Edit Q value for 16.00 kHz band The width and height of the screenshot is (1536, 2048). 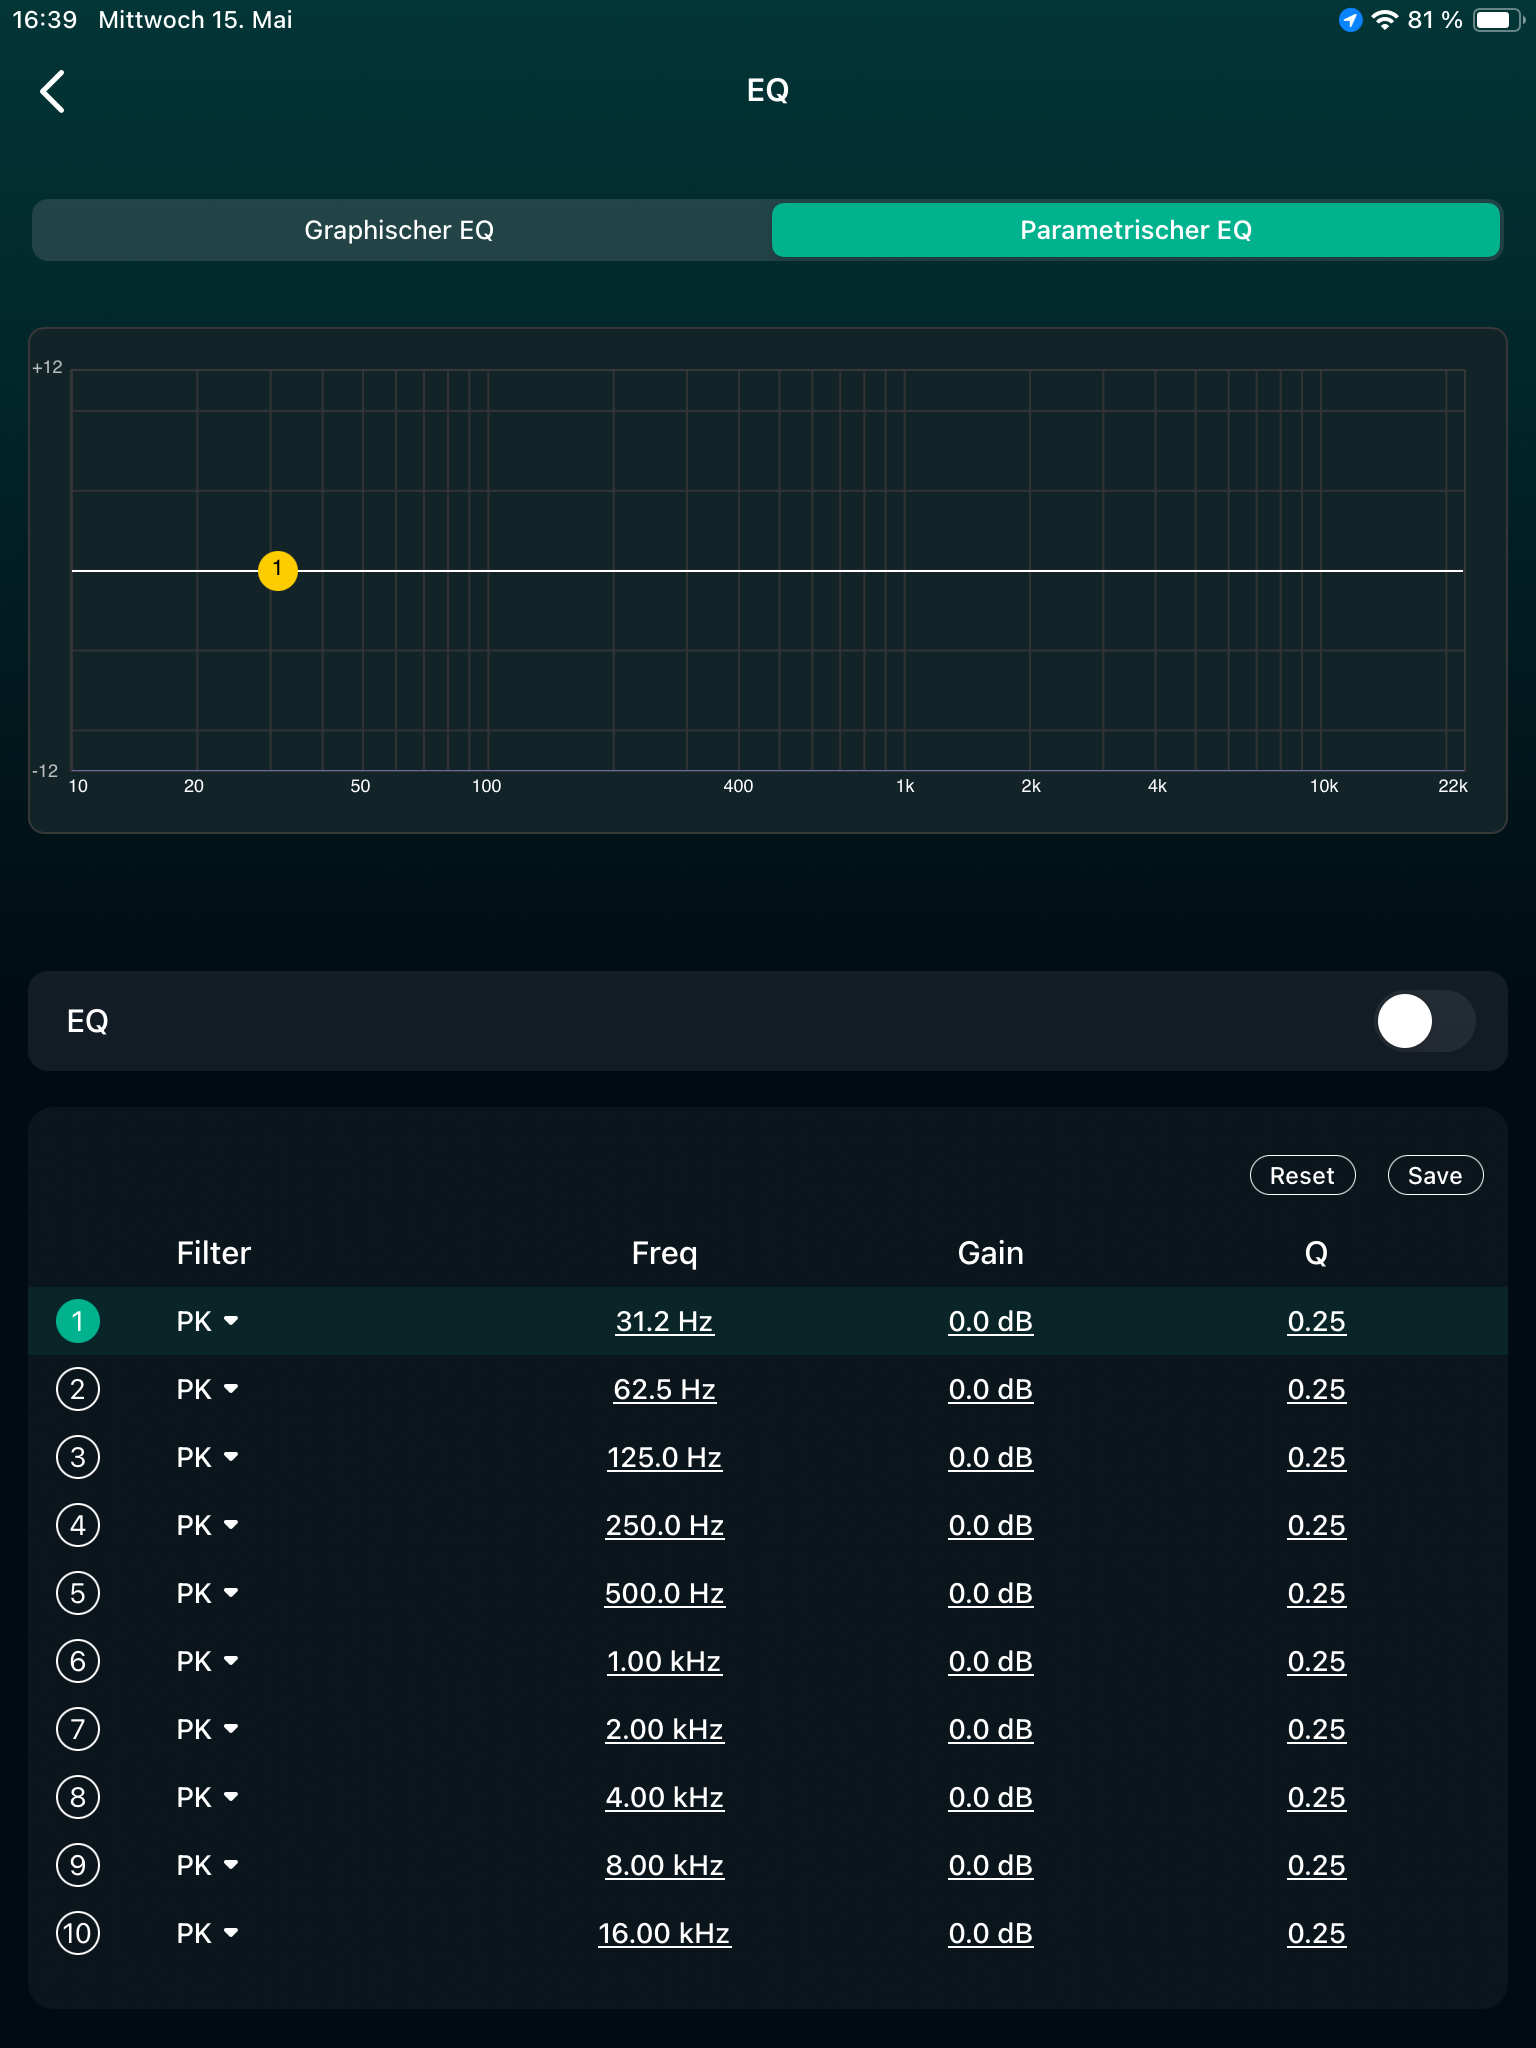tap(1316, 1933)
